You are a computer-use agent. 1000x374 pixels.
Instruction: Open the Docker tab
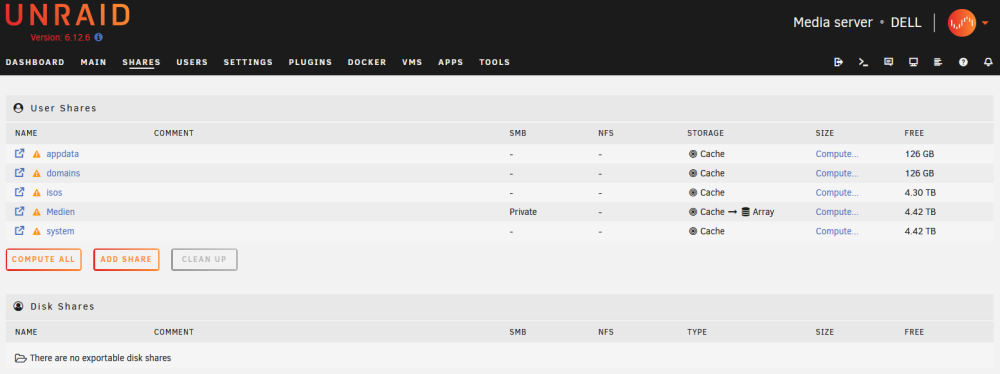coord(367,62)
